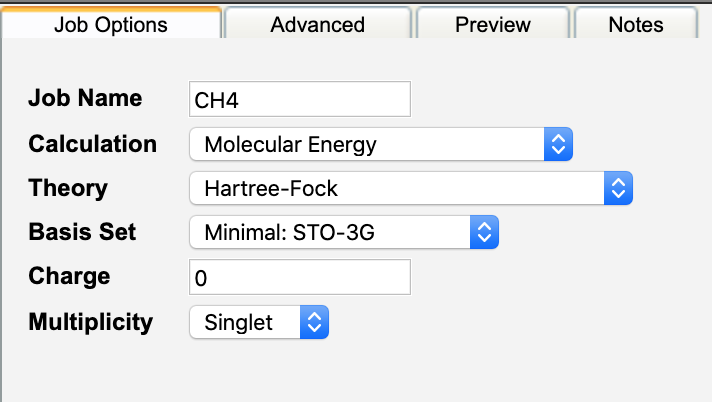
Task: Click the Charge label
Action: [69, 277]
